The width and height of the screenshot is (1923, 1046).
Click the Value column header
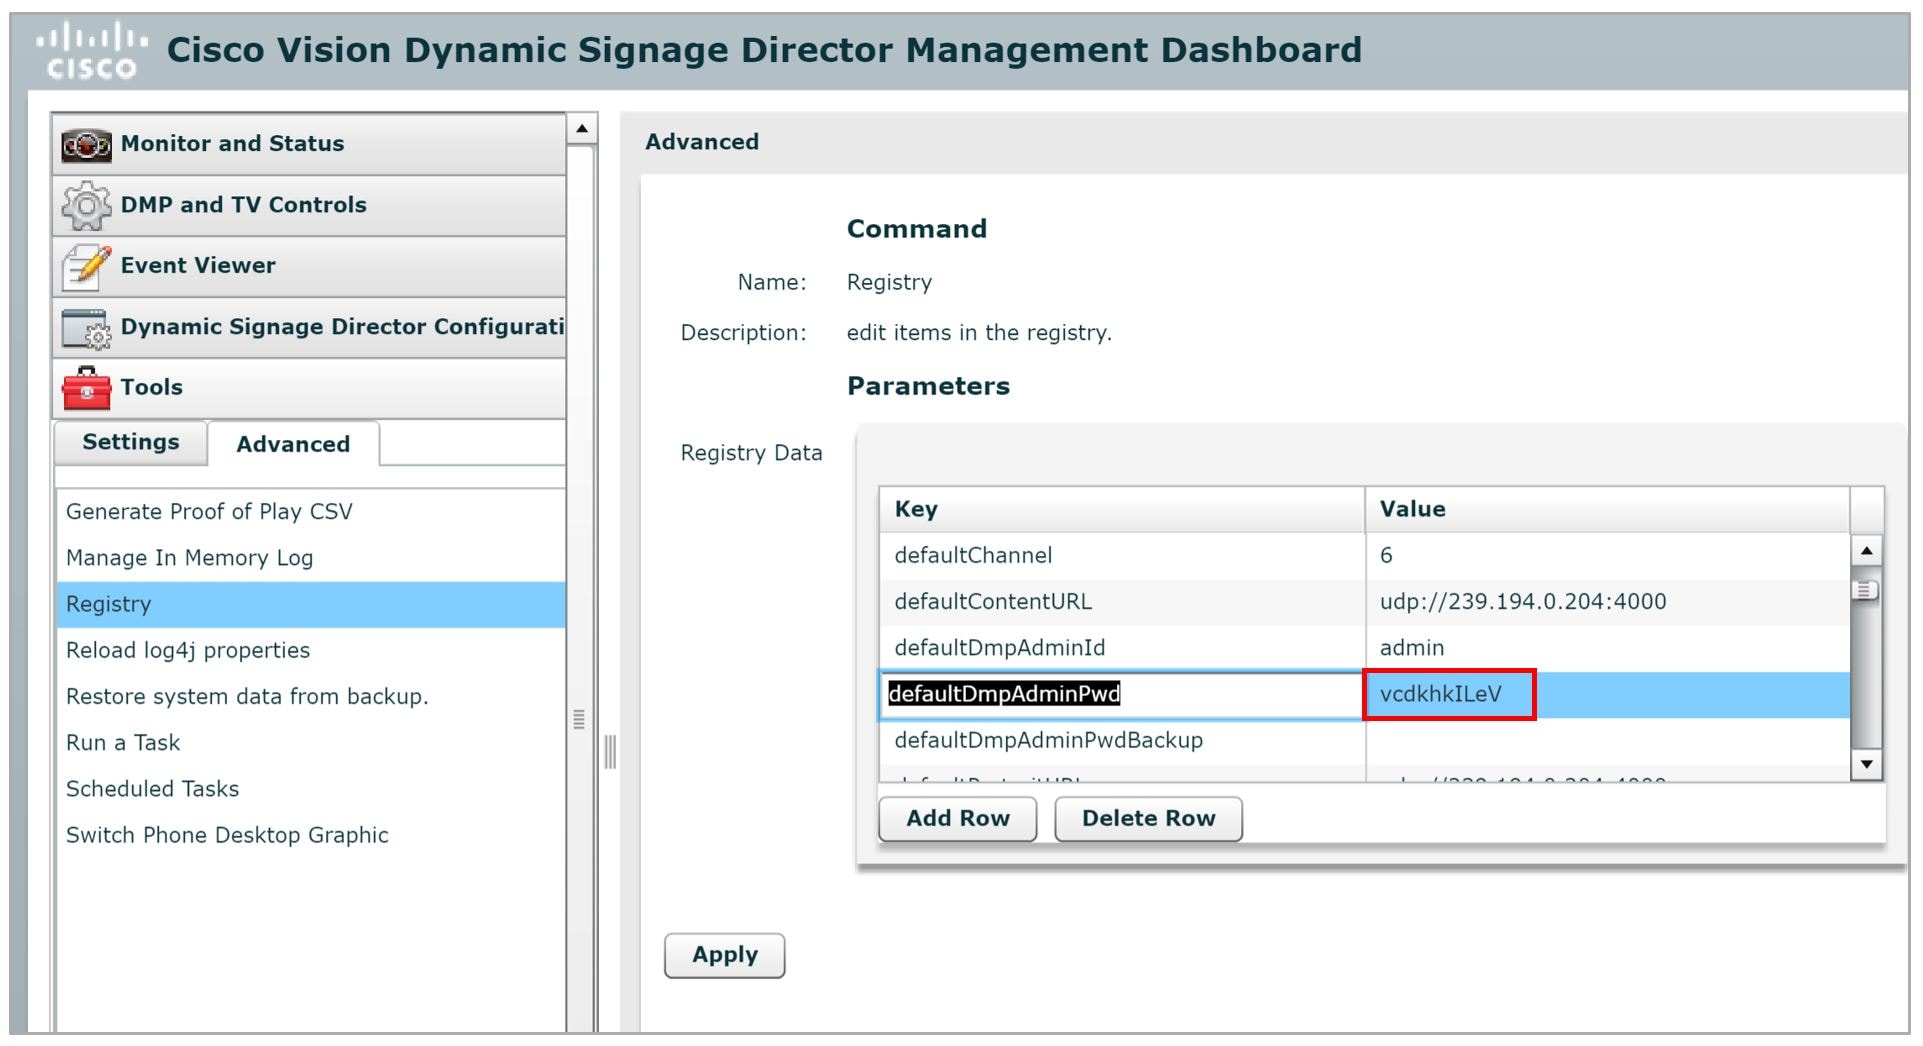1607,509
